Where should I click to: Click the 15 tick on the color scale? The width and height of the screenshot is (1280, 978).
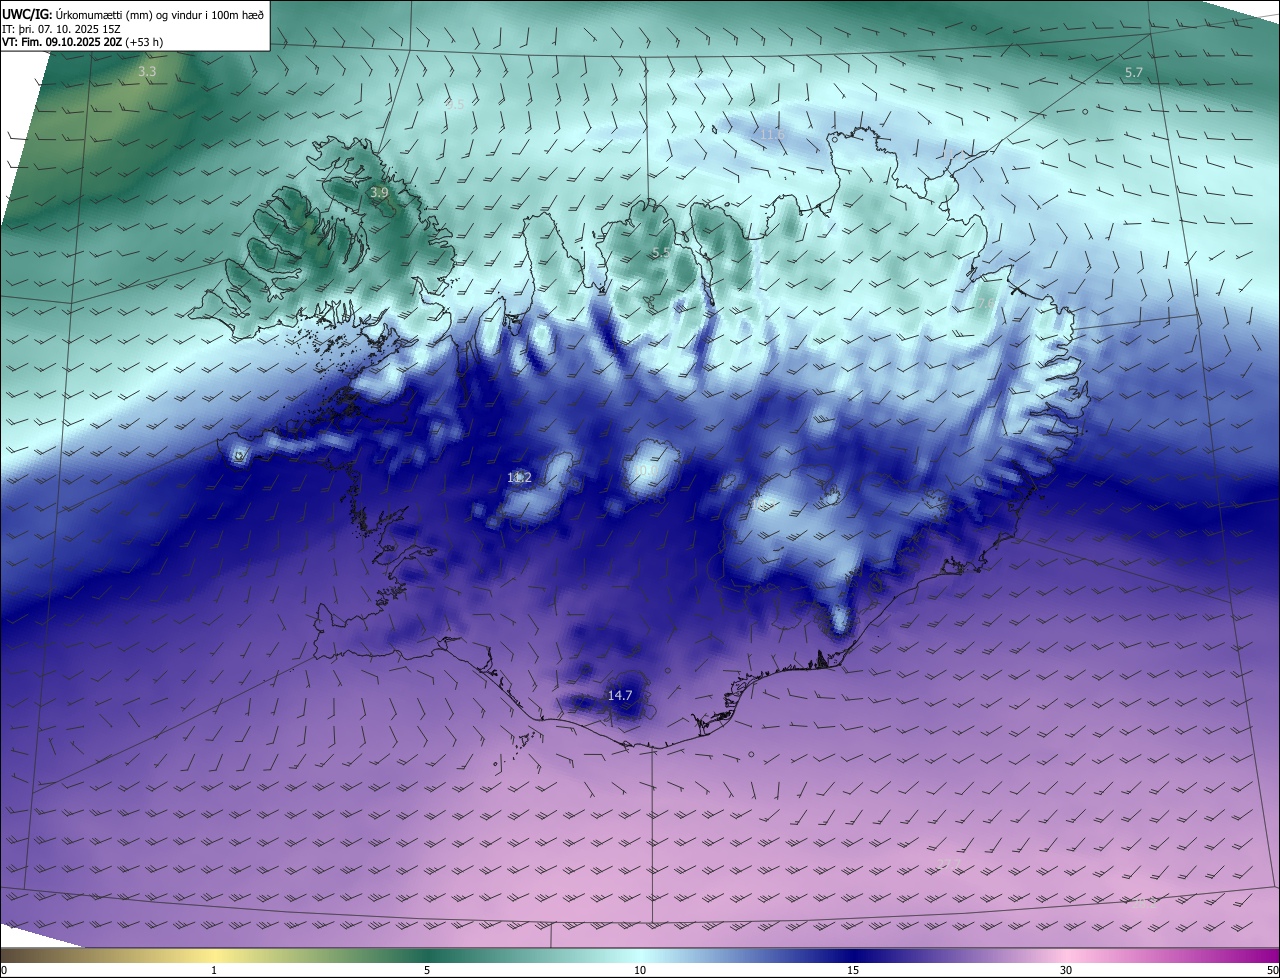(x=853, y=970)
